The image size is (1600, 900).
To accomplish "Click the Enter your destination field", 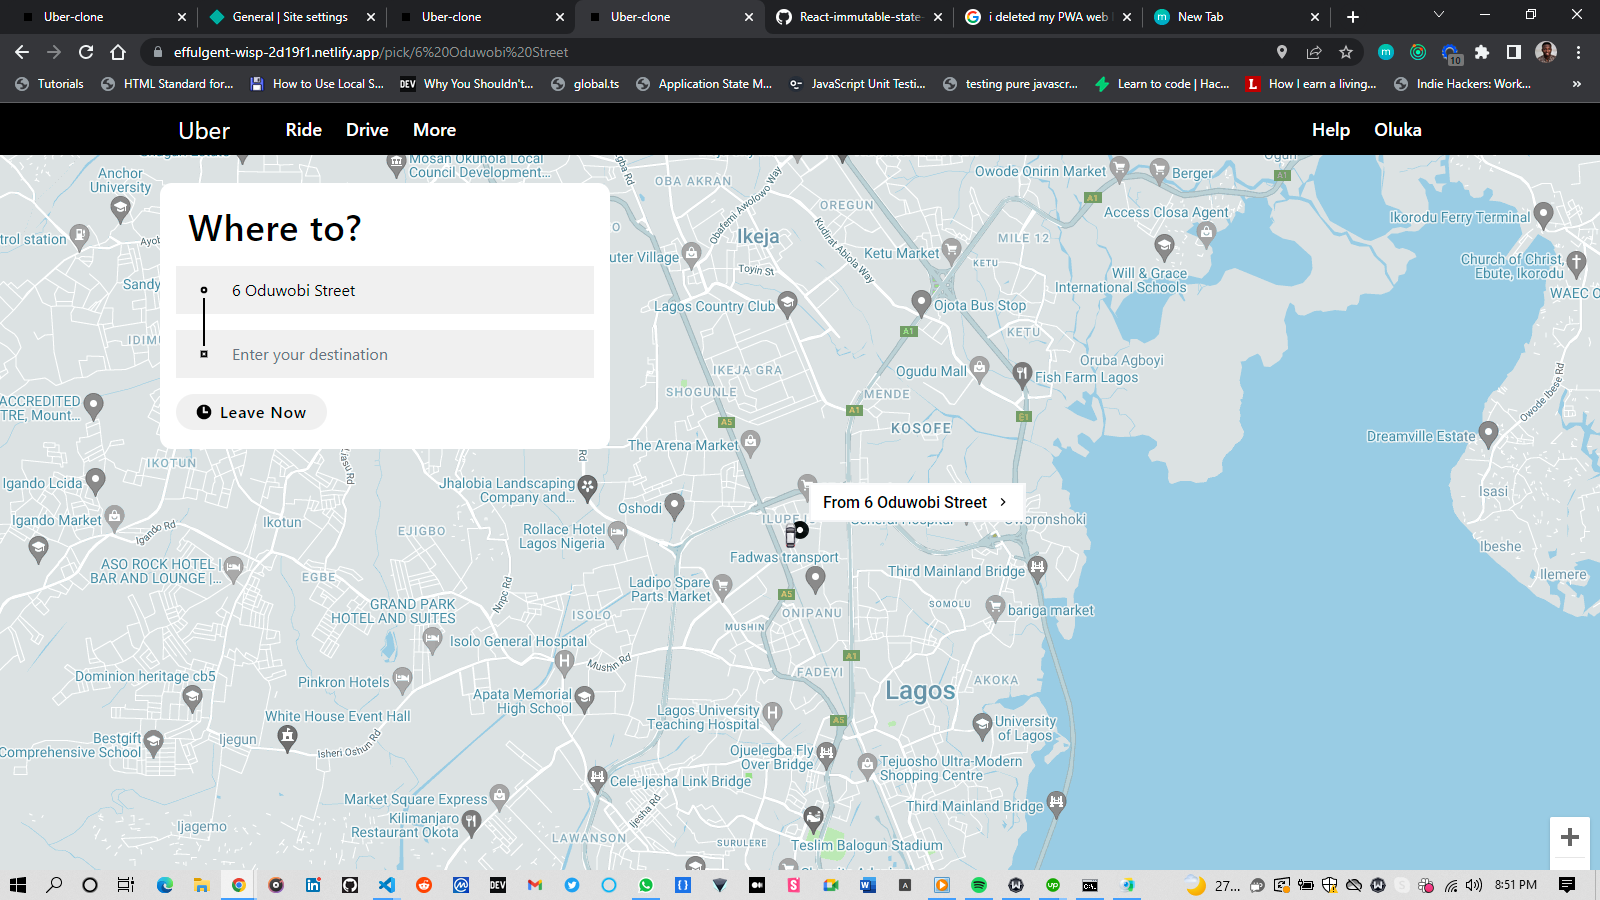I will 385,354.
